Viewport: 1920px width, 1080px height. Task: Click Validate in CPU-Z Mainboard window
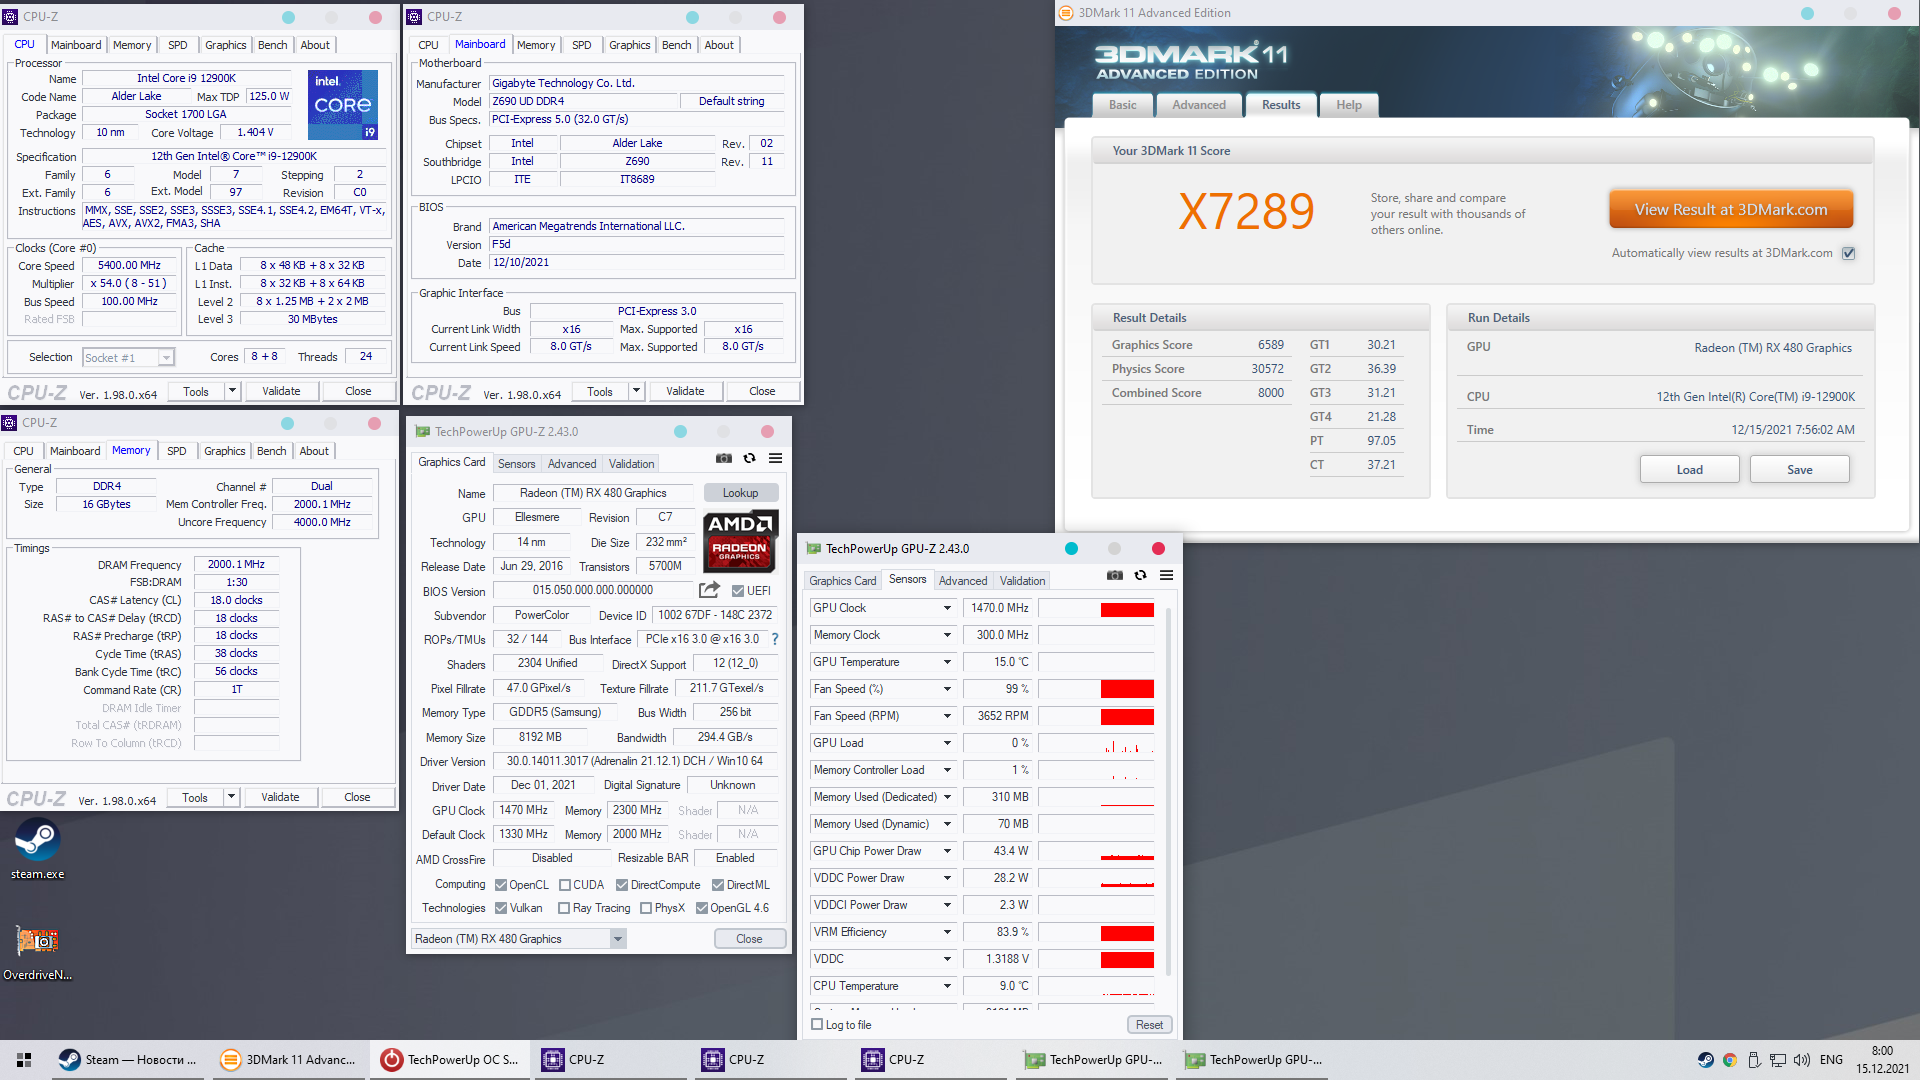click(x=685, y=391)
